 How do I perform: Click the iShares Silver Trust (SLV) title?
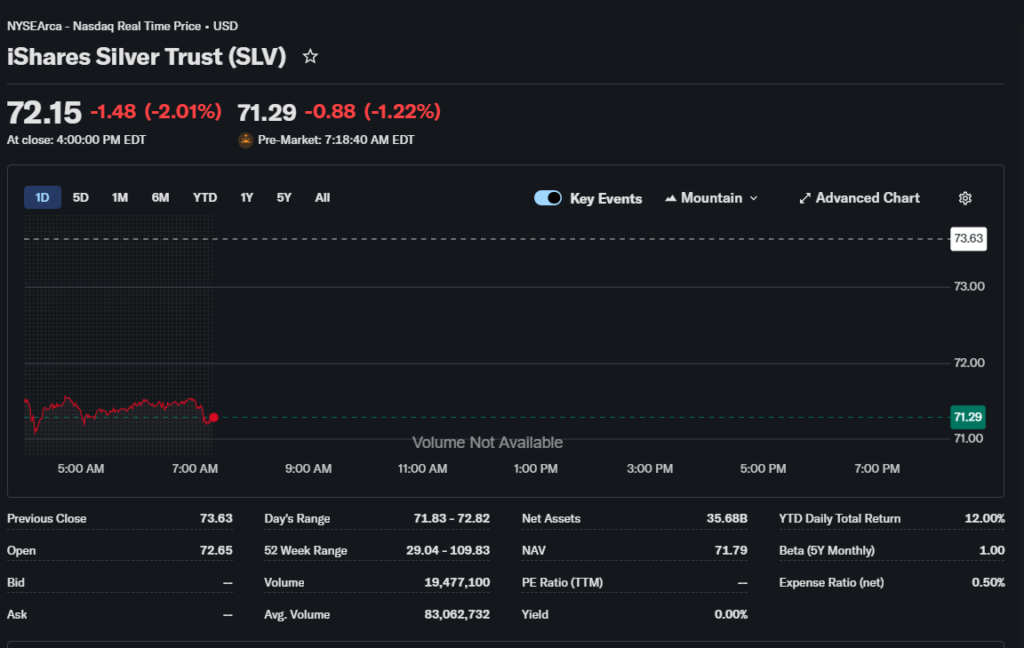[147, 57]
